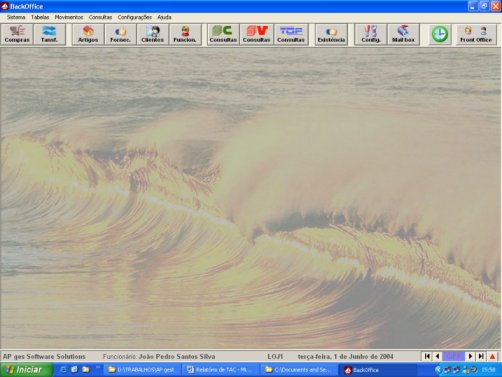
Task: Open the TOP Consultas icon
Action: (x=291, y=34)
